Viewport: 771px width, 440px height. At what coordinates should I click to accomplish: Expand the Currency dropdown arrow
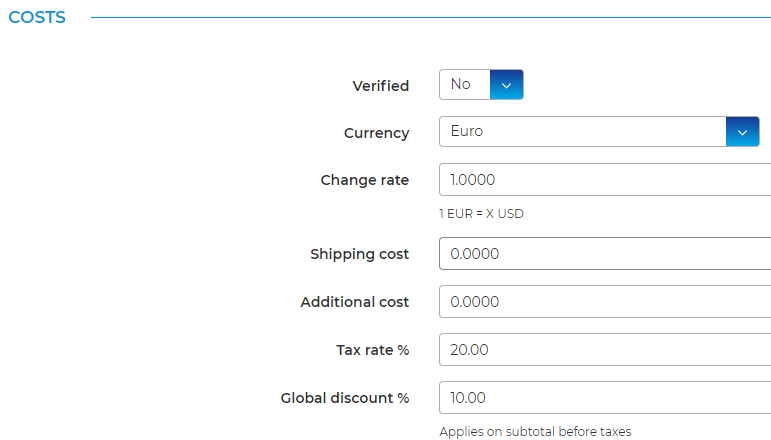[742, 132]
